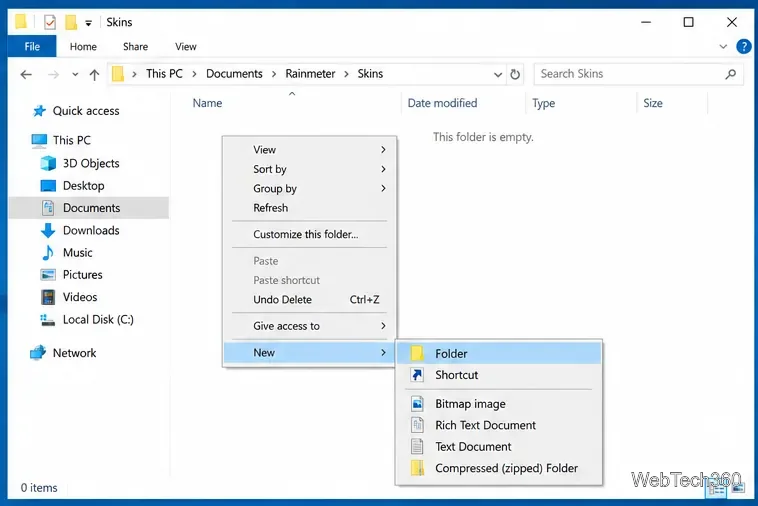Click the Forward navigation arrow

click(53, 74)
